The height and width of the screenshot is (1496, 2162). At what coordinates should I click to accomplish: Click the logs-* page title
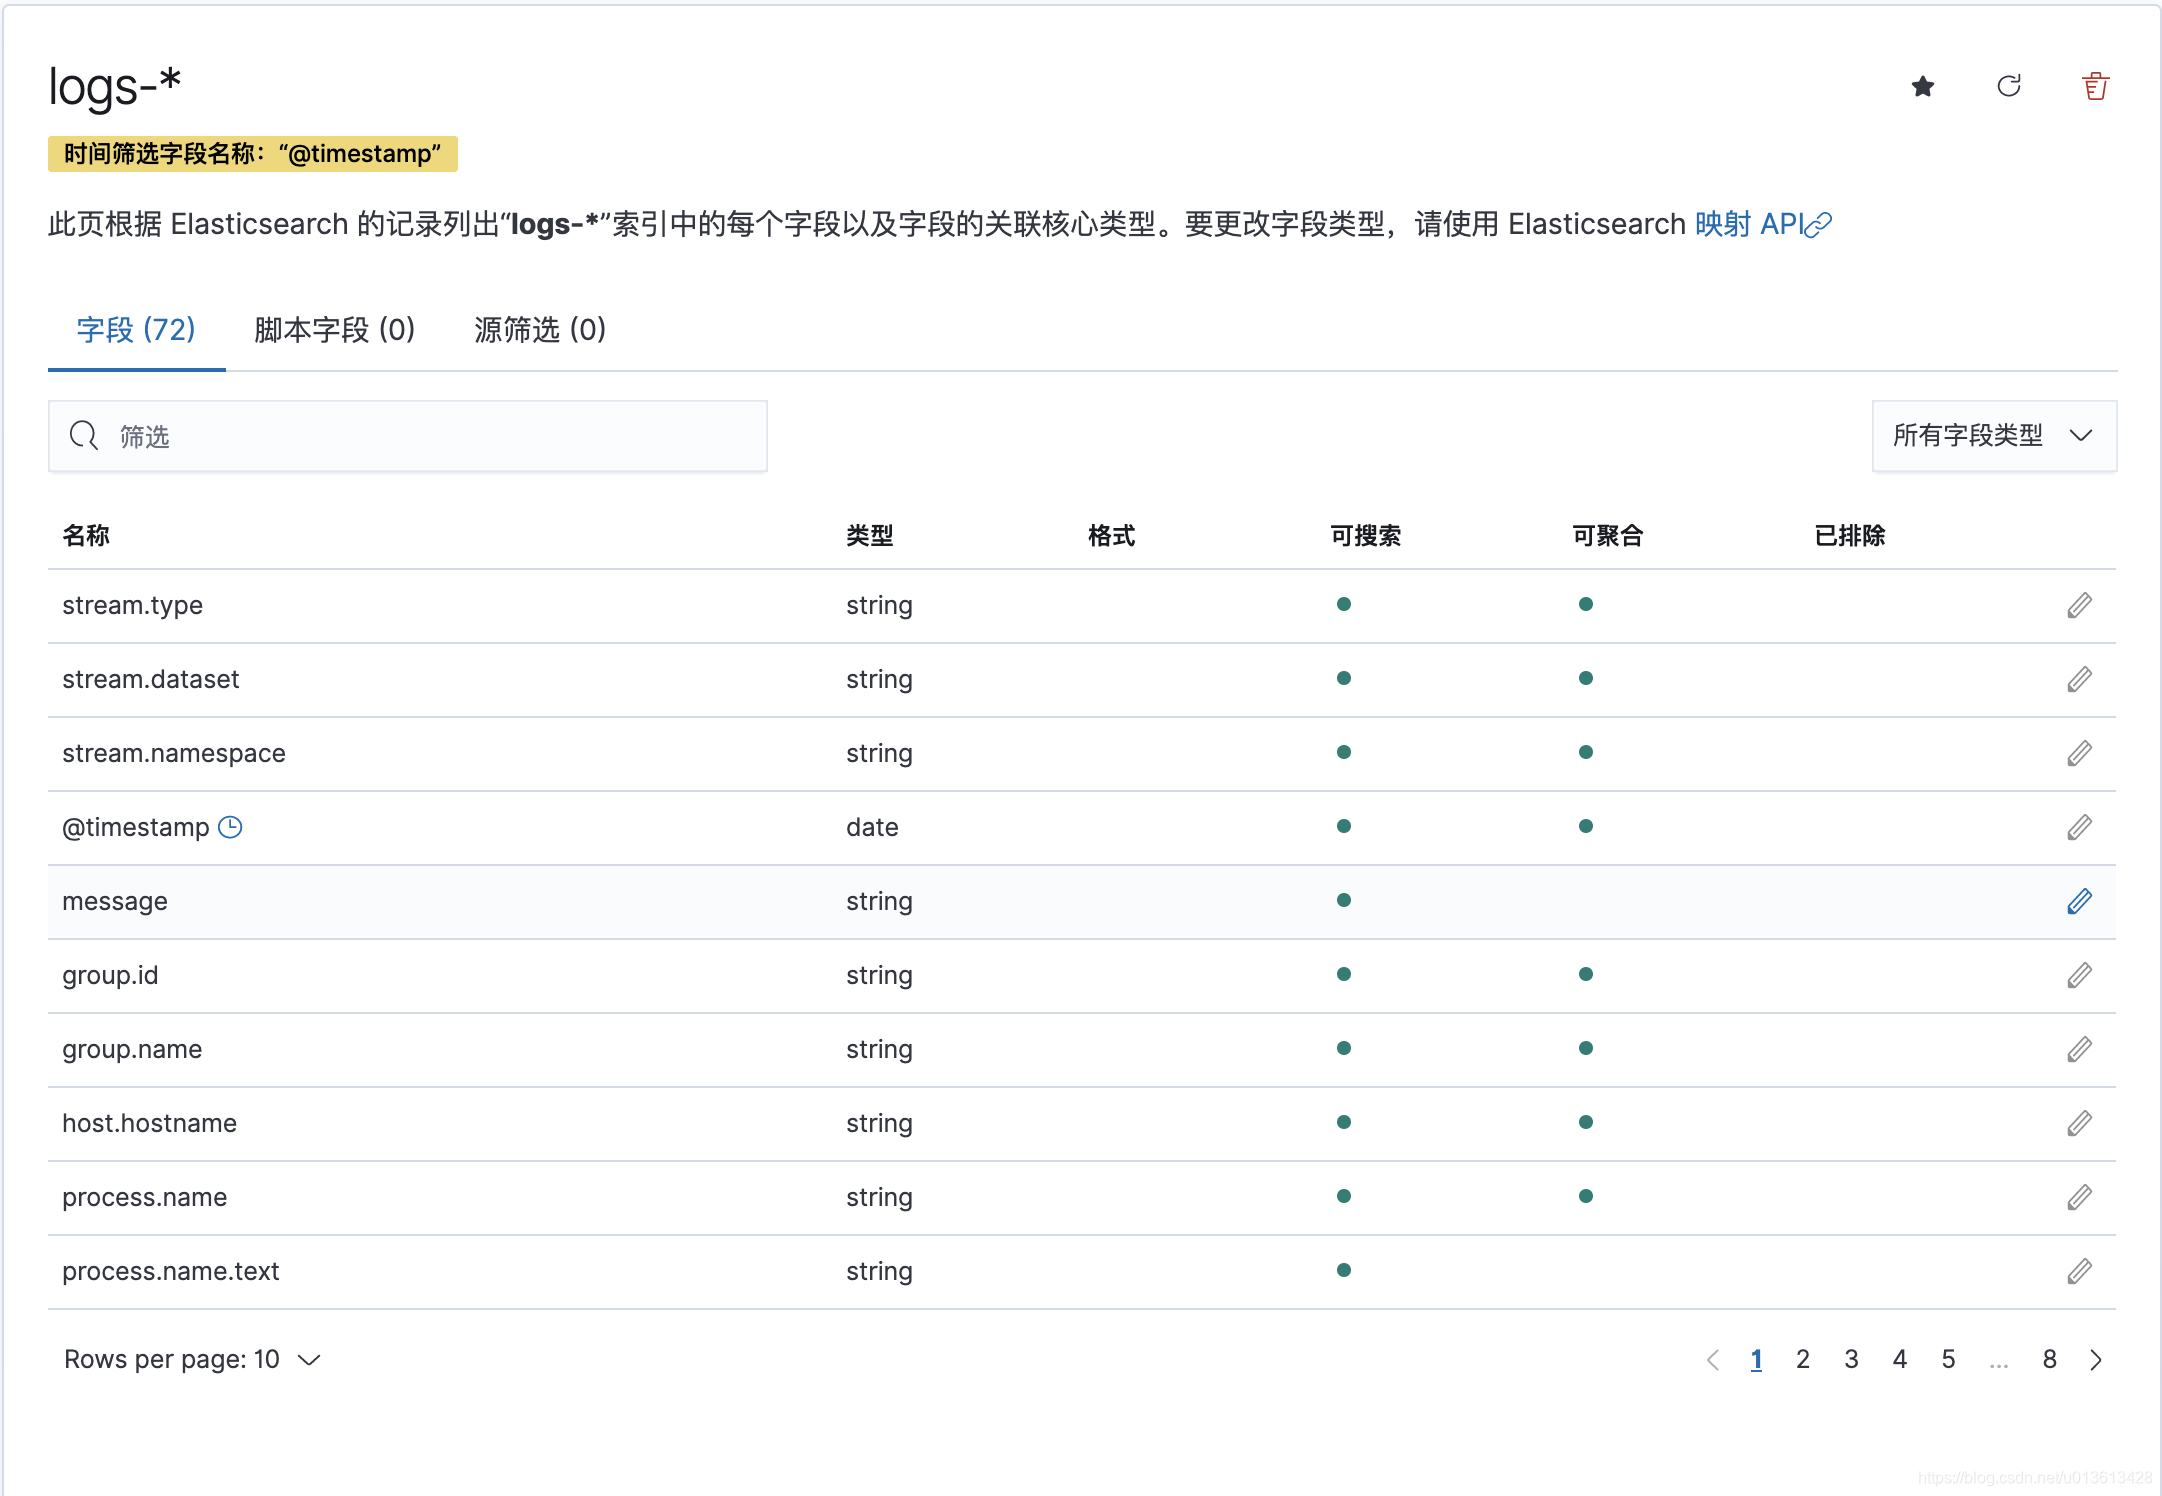pos(115,87)
